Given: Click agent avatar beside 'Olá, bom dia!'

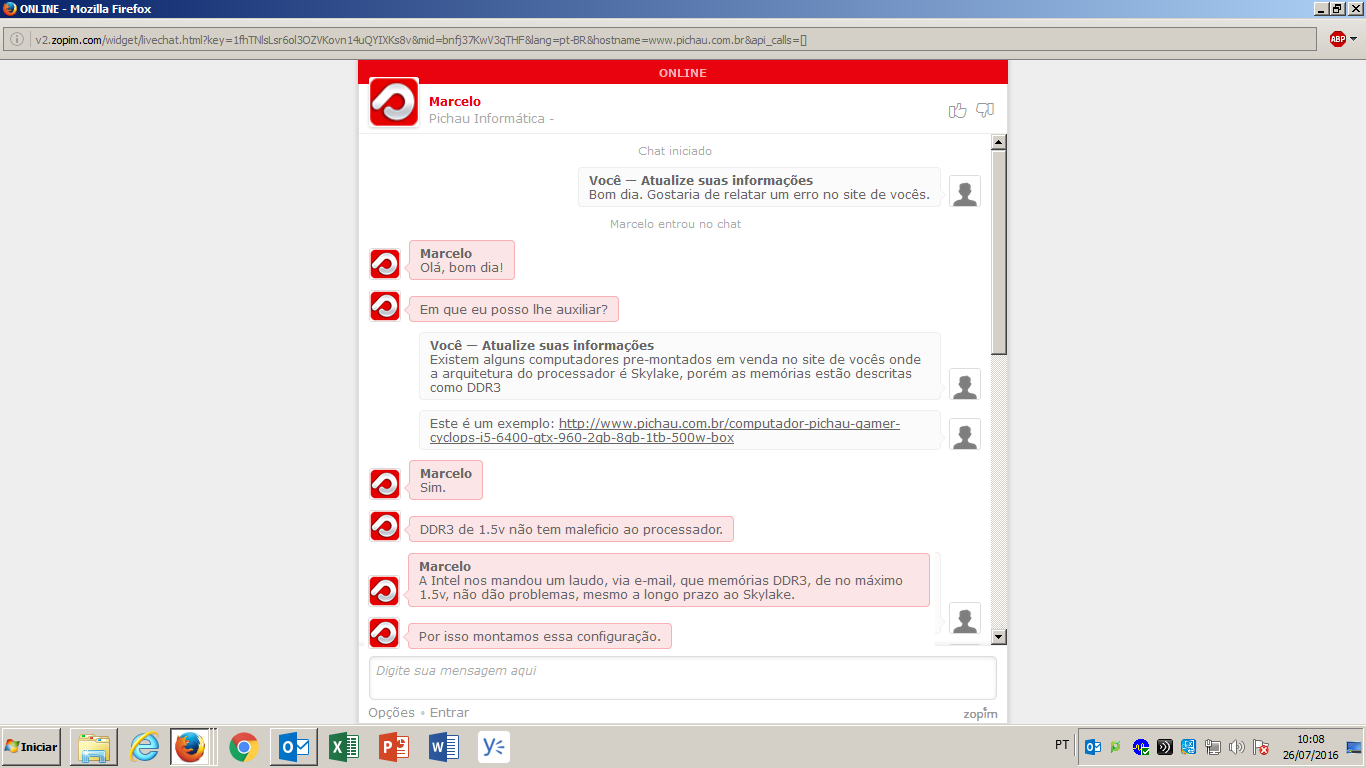Looking at the screenshot, I should coord(385,264).
